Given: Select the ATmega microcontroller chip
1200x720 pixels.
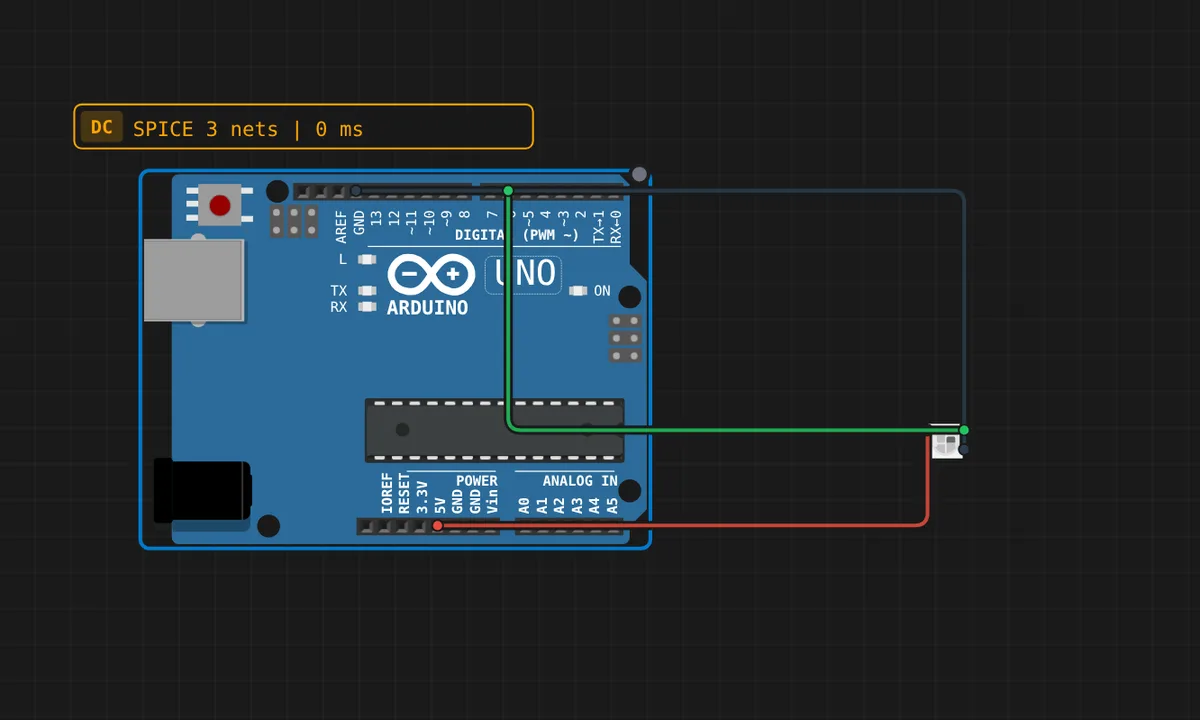Looking at the screenshot, I should coord(494,430).
